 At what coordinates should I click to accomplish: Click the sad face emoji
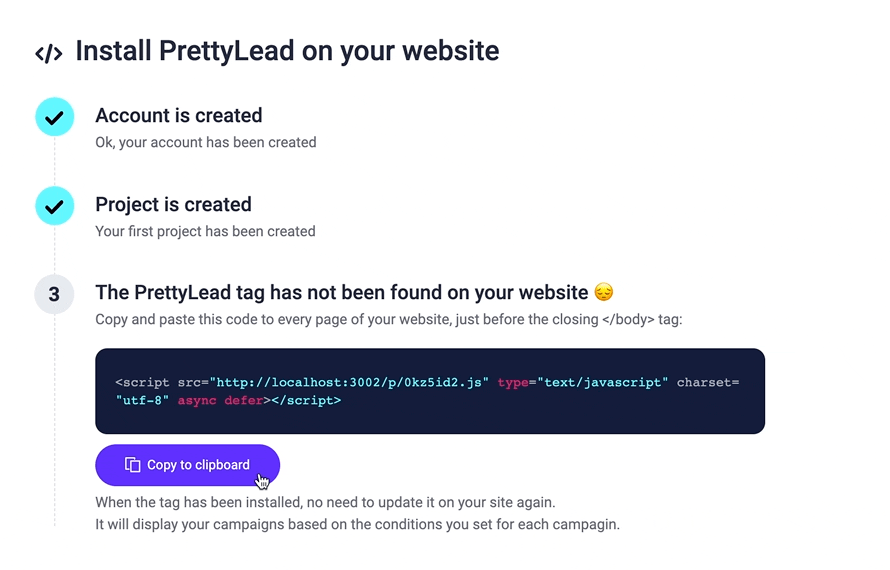pyautogui.click(x=604, y=292)
